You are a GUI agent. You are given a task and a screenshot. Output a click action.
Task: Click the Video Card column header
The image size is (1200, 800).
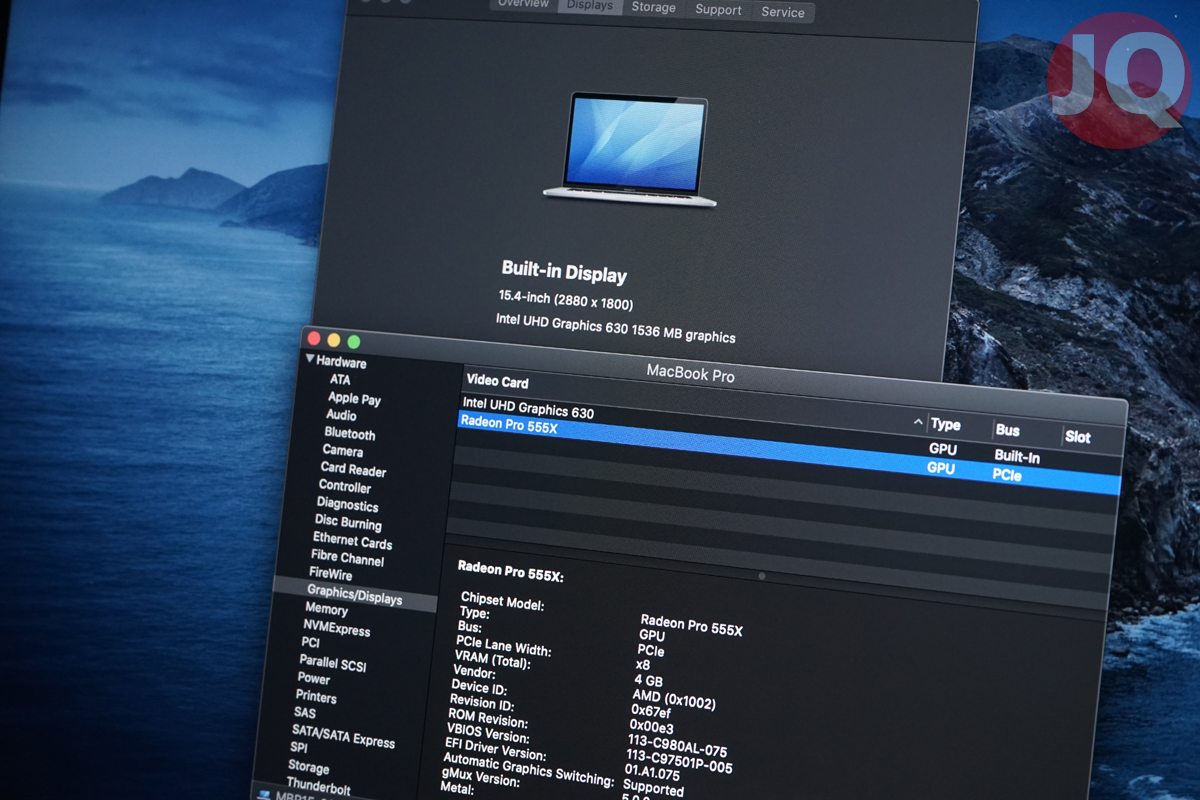tap(497, 381)
